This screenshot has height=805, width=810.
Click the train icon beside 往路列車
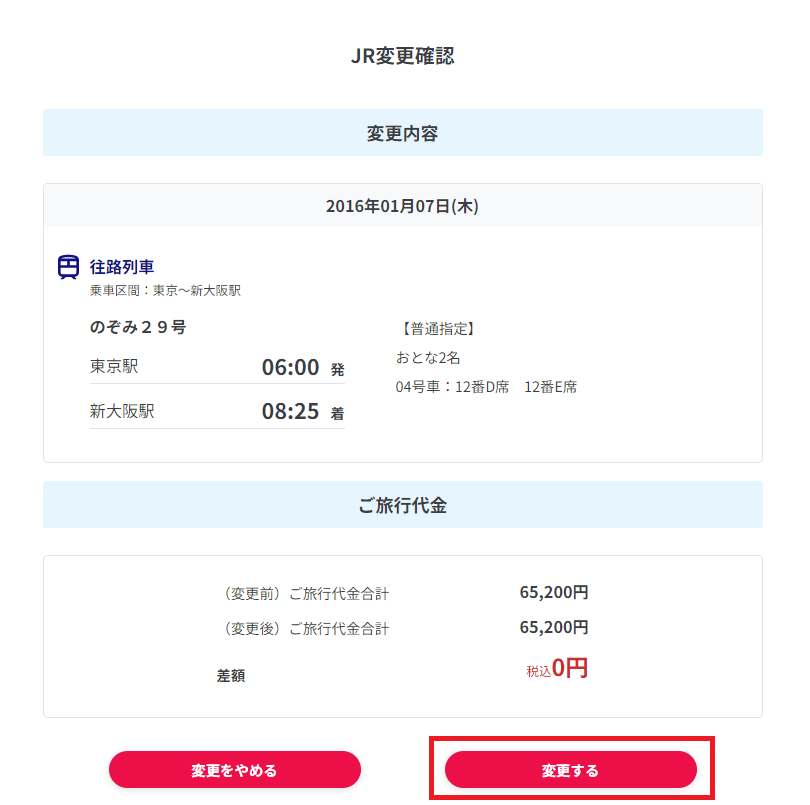68,267
